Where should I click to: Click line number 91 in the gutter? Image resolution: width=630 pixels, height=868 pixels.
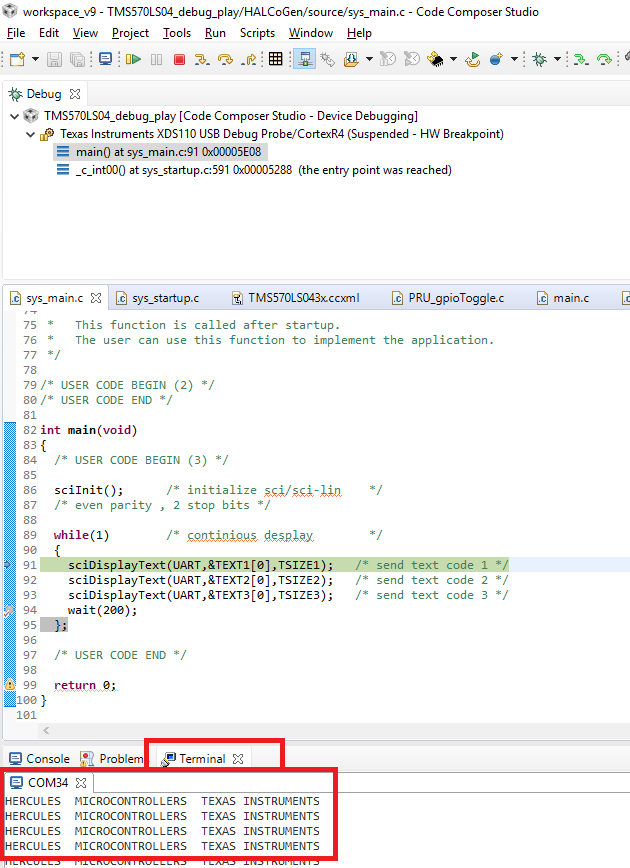click(x=30, y=565)
